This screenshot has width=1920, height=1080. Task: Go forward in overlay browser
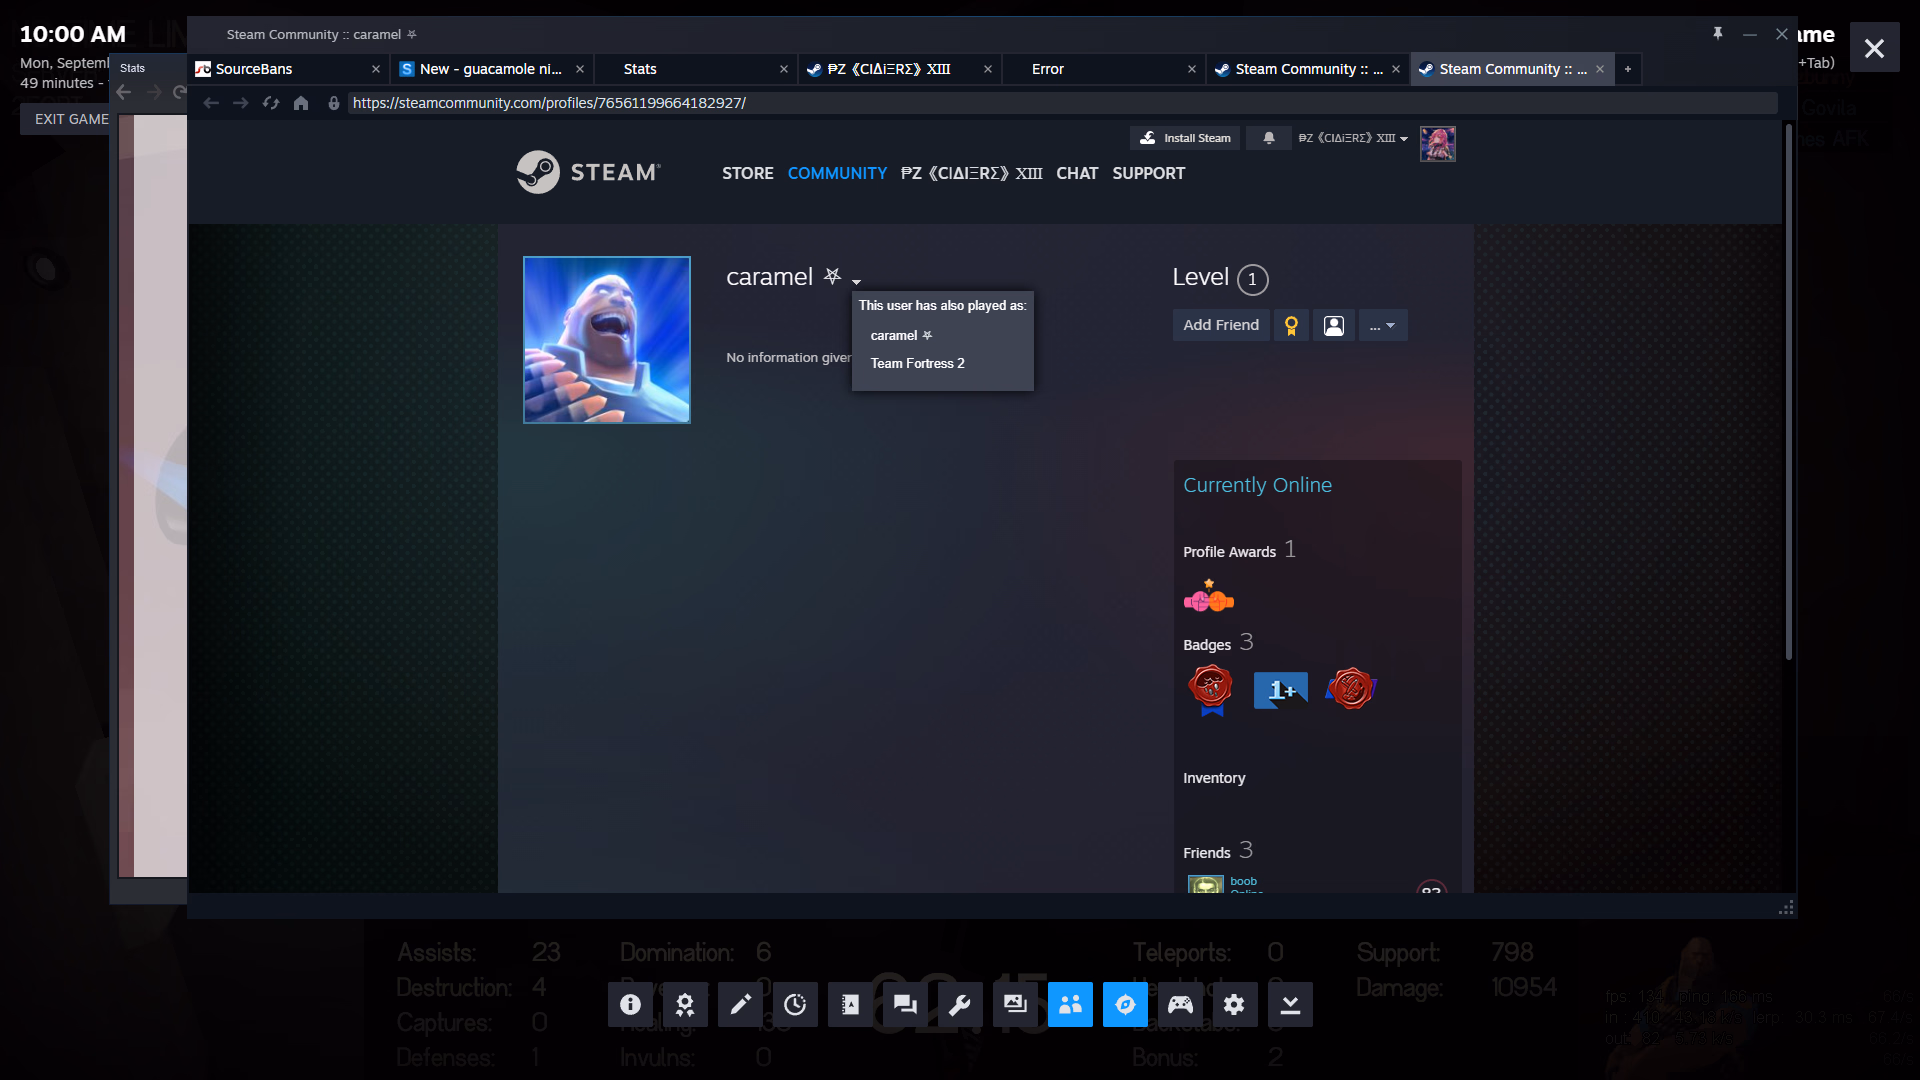point(241,103)
